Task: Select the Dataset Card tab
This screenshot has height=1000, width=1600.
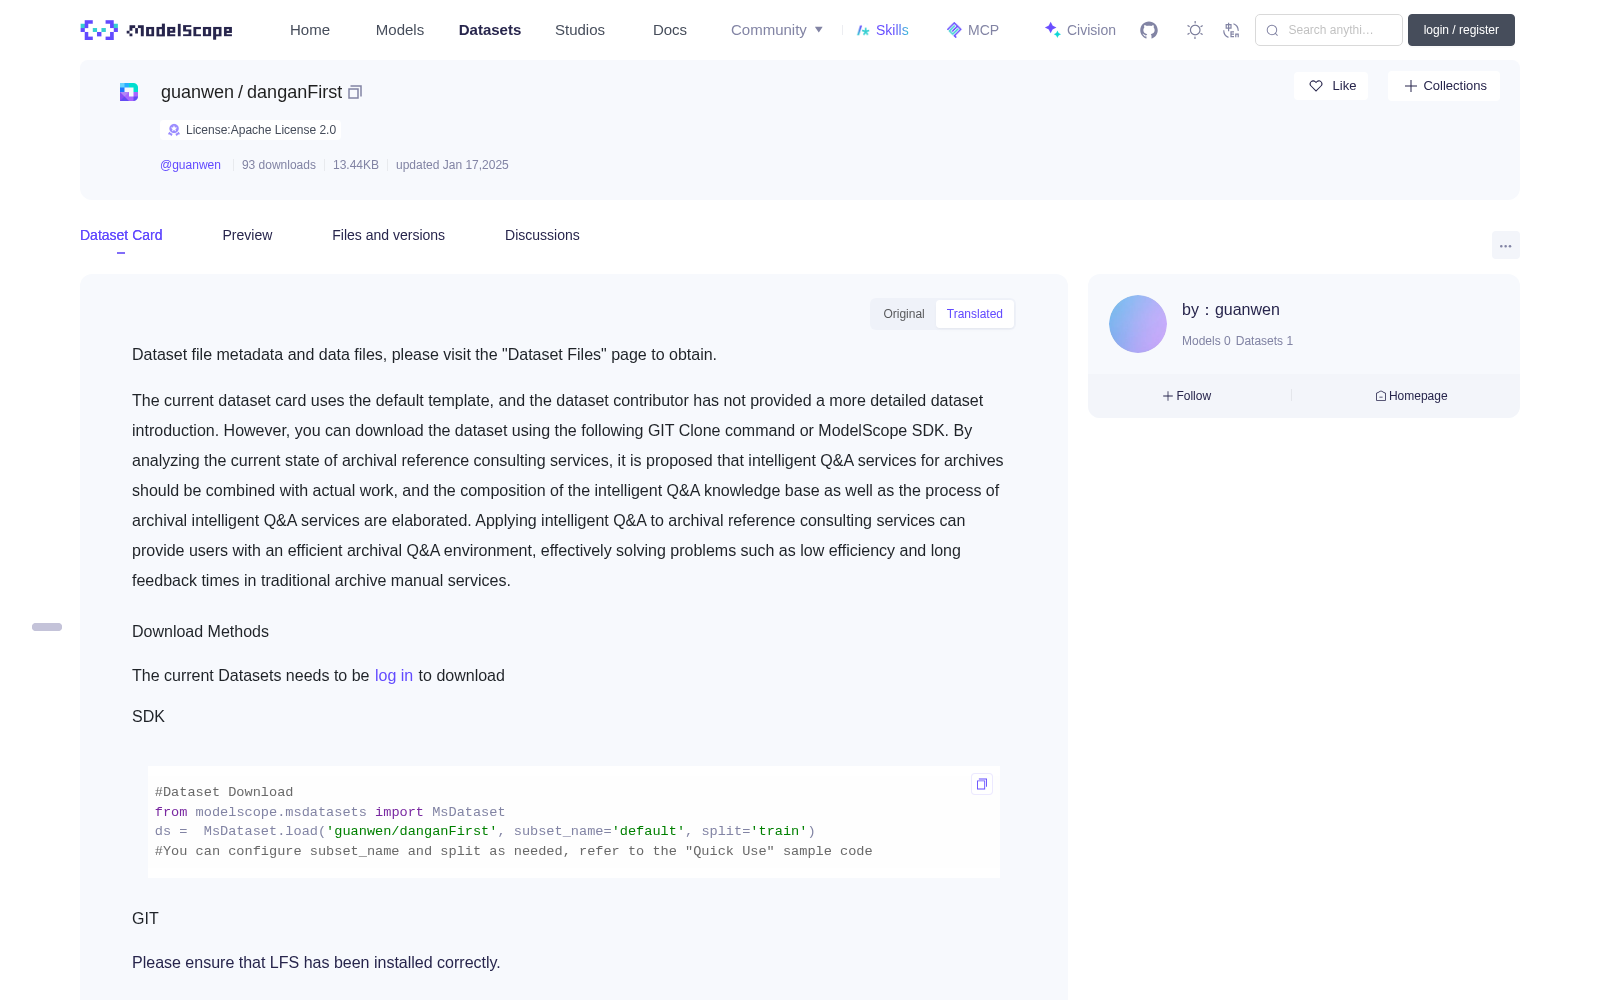Action: click(121, 235)
